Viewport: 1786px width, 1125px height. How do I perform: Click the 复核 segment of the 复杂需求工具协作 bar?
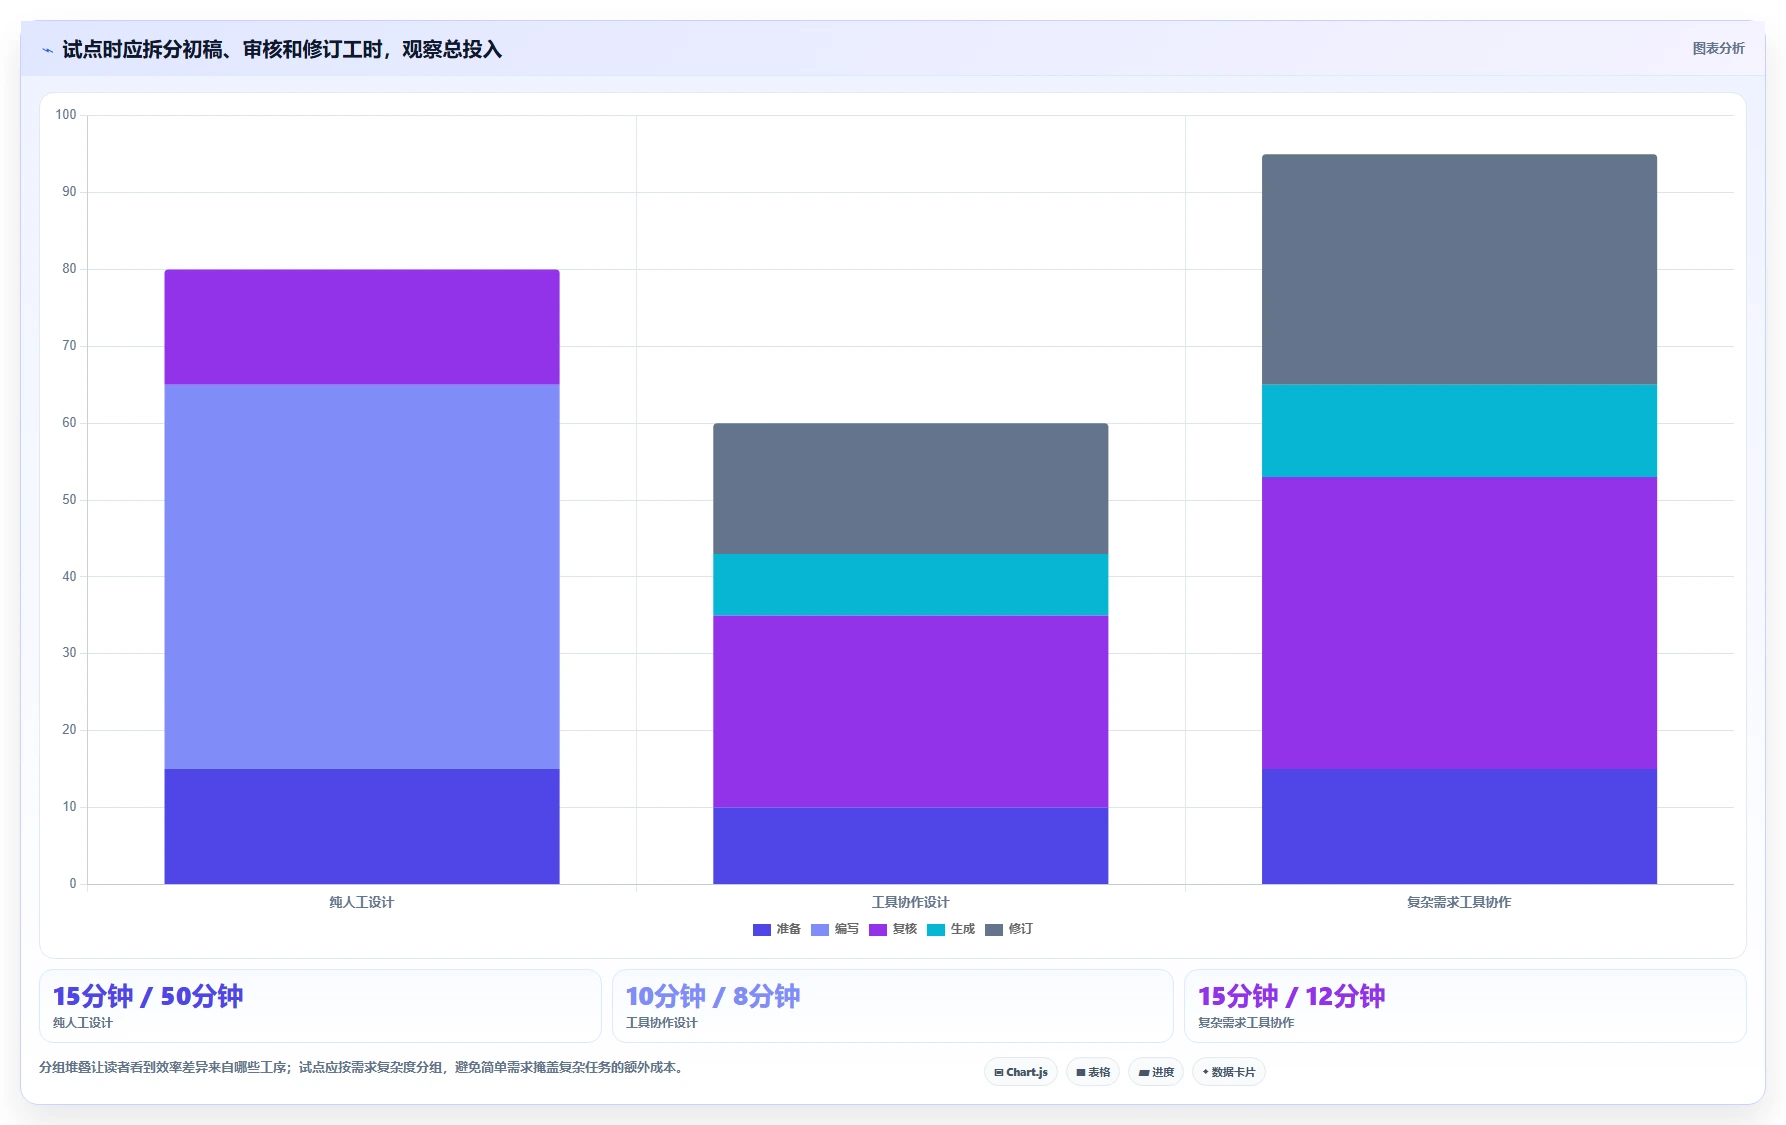[1459, 623]
